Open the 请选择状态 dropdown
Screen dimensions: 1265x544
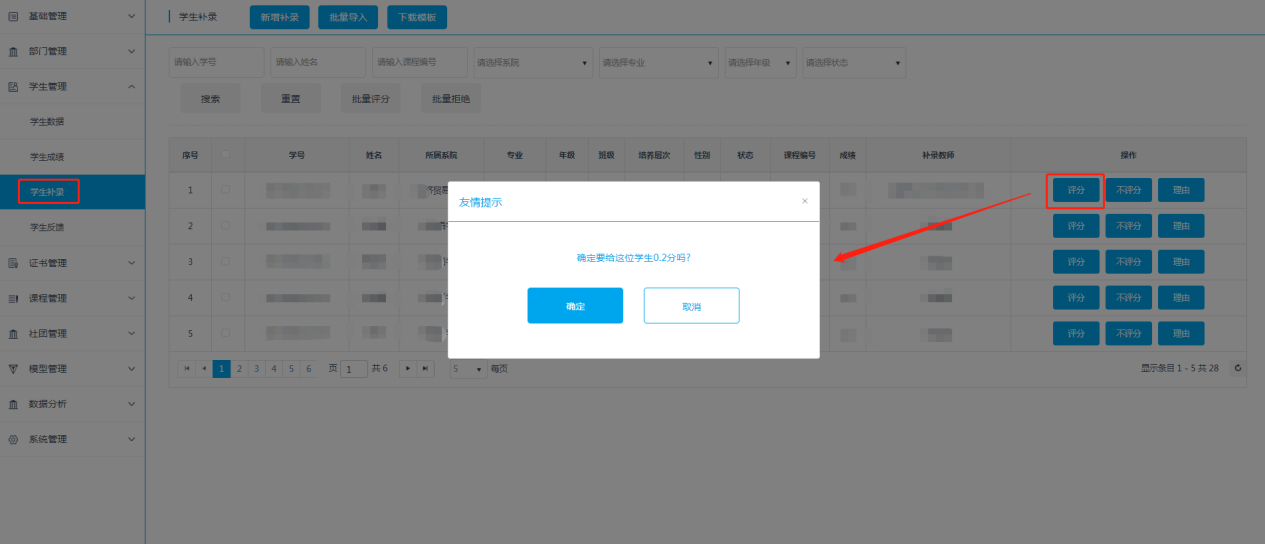coord(855,62)
